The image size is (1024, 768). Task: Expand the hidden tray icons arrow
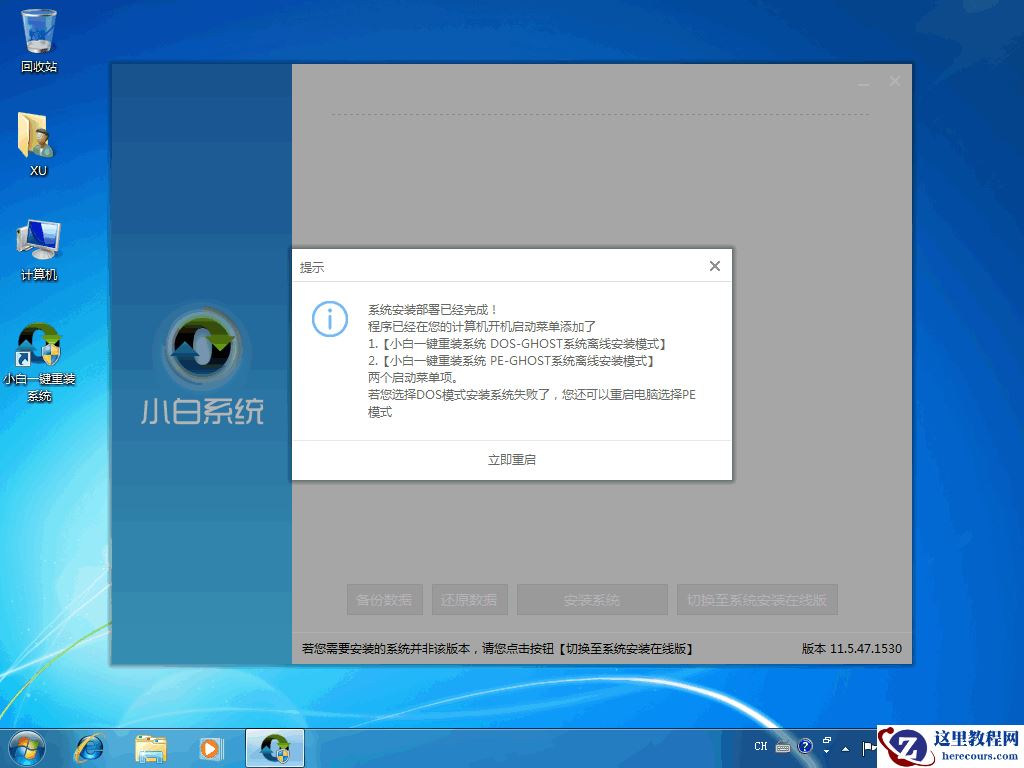[x=846, y=748]
